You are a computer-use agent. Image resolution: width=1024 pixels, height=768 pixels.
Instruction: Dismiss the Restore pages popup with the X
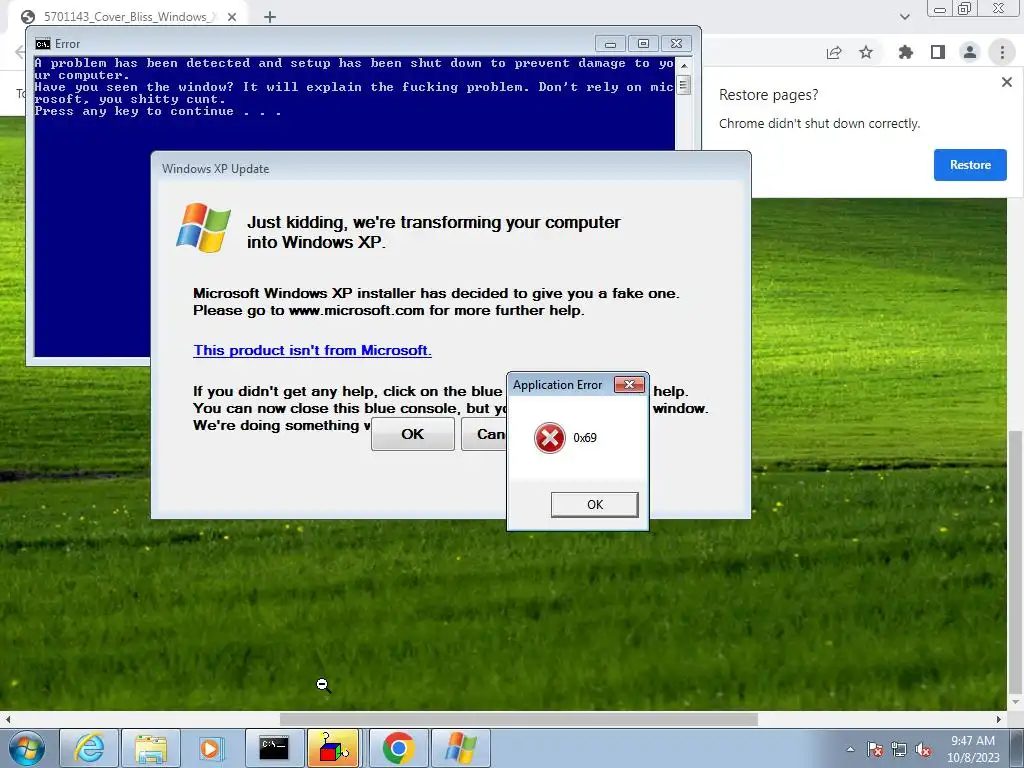1006,82
